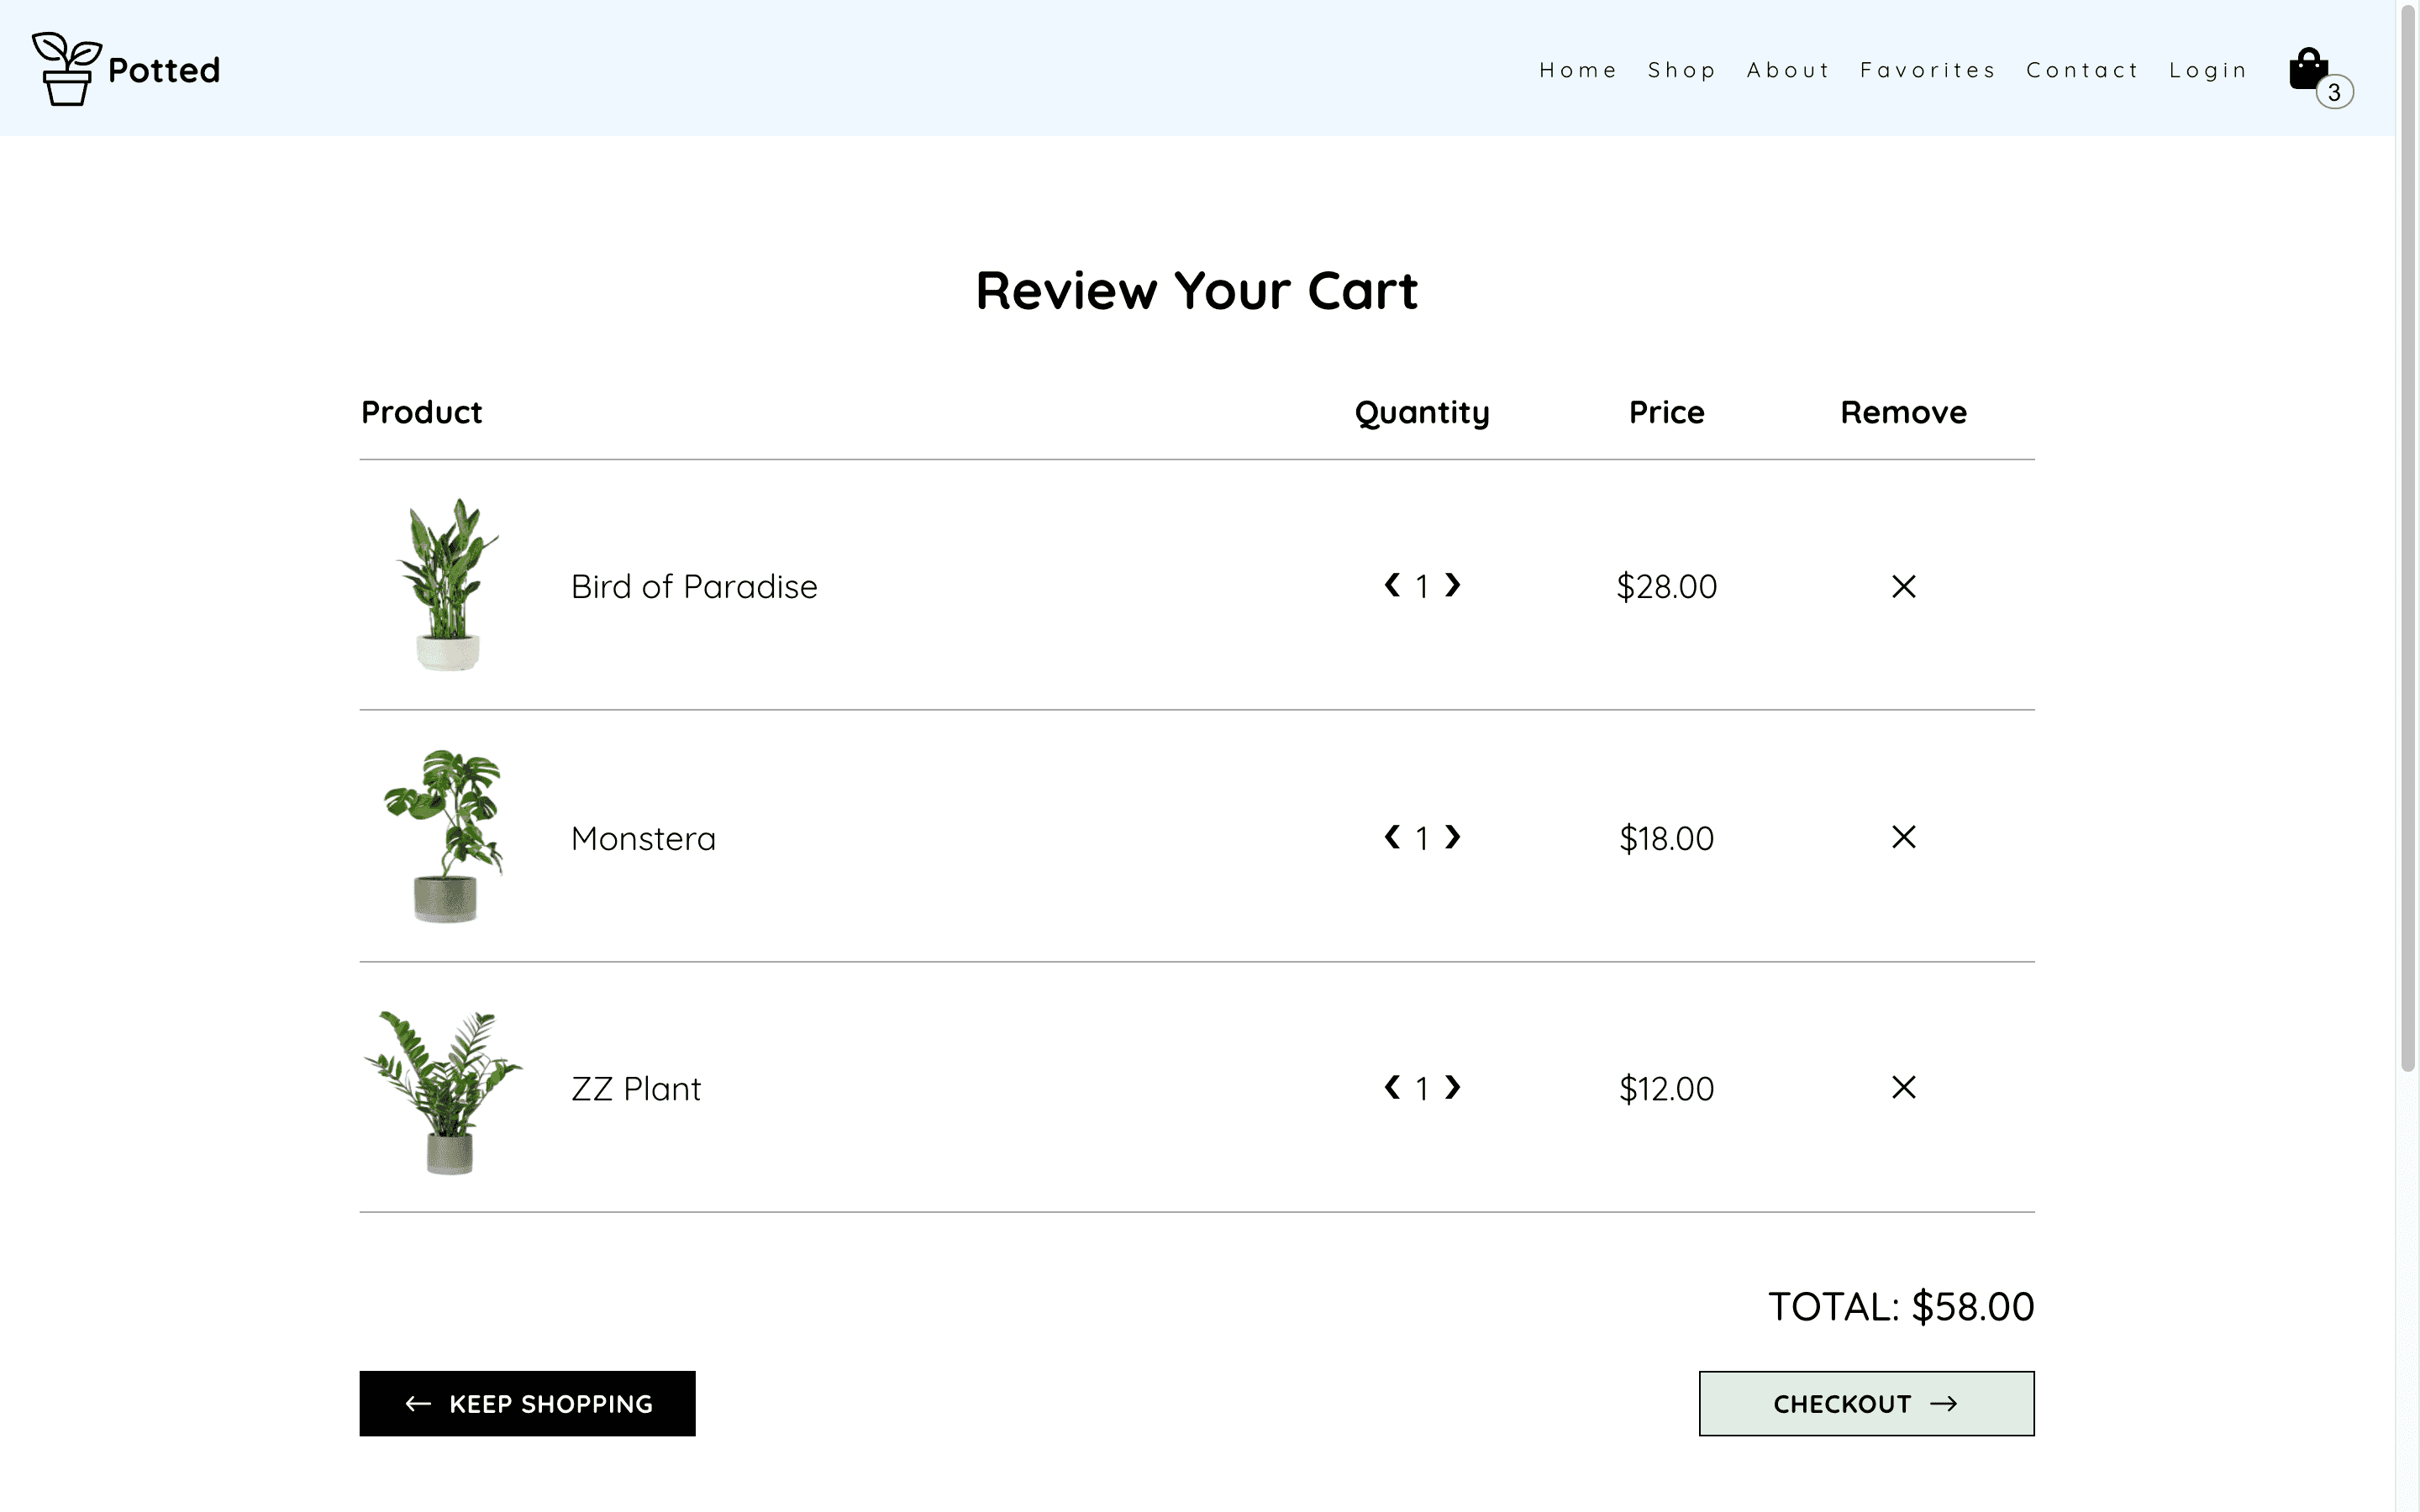Click the Potted plant logo
This screenshot has height=1512, width=2420.
(126, 69)
